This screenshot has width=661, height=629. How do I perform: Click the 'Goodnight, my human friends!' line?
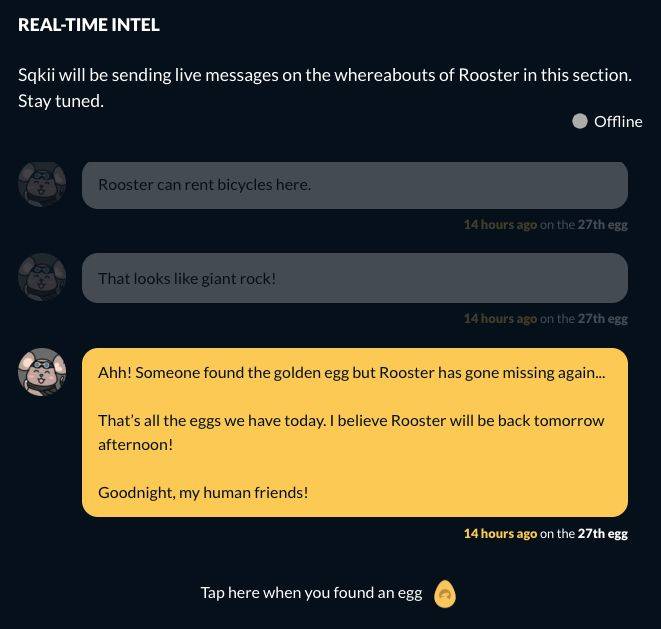203,492
